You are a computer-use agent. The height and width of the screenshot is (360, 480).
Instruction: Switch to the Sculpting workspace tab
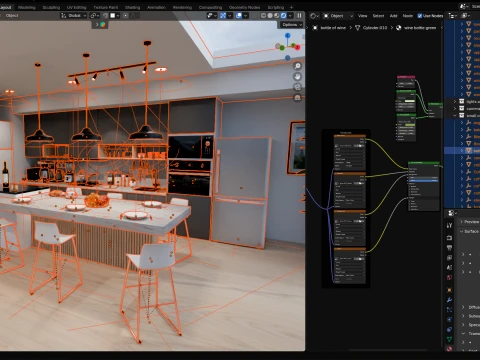[51, 7]
